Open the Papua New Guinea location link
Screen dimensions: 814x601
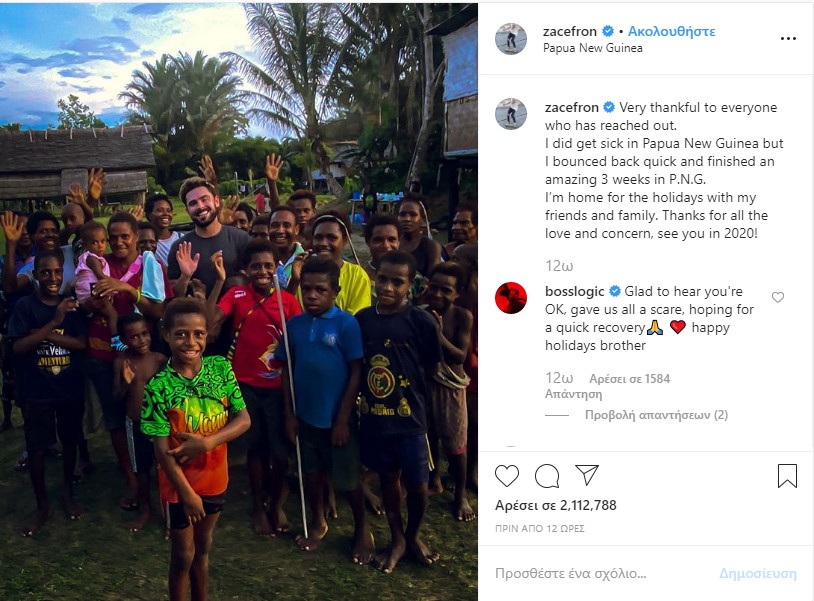click(592, 48)
